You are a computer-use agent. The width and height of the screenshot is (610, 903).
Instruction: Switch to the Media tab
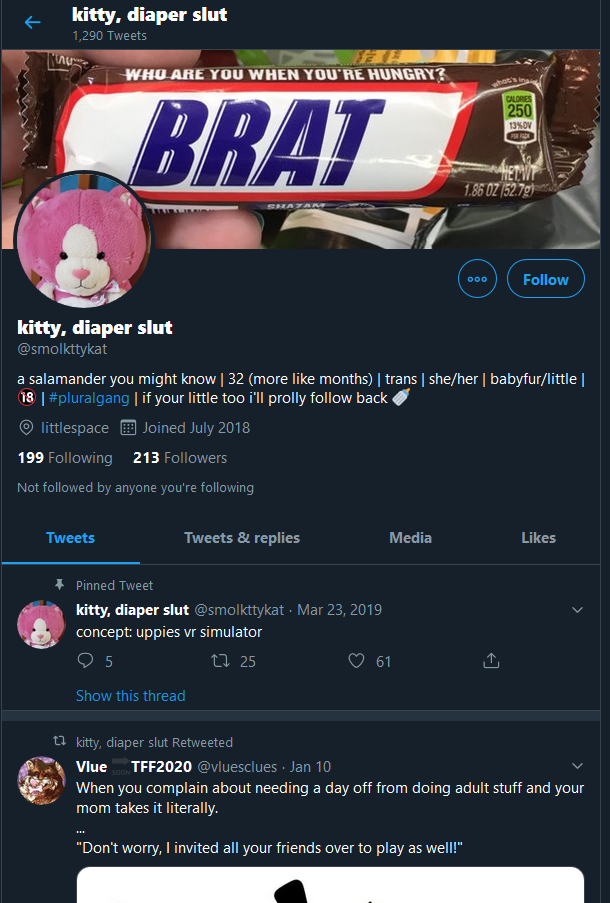point(410,538)
